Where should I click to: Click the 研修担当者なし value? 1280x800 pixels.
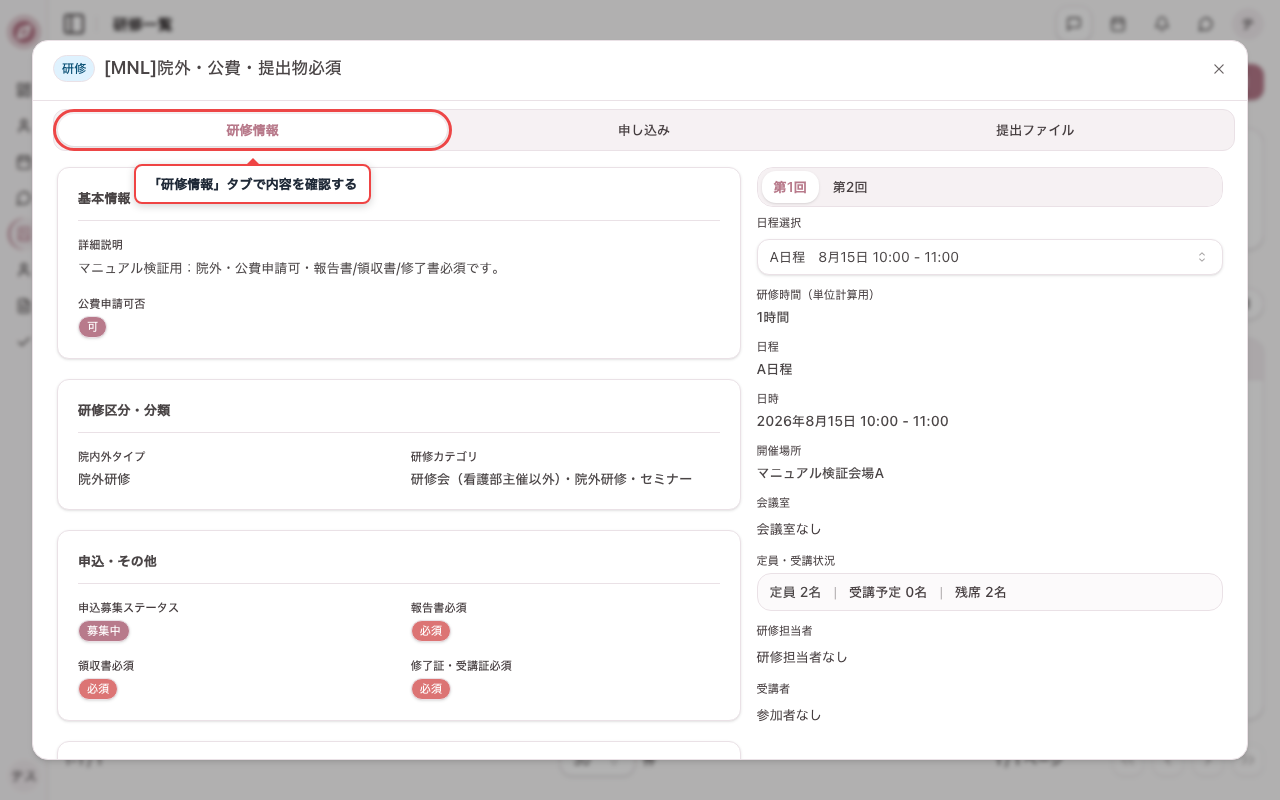click(x=802, y=657)
